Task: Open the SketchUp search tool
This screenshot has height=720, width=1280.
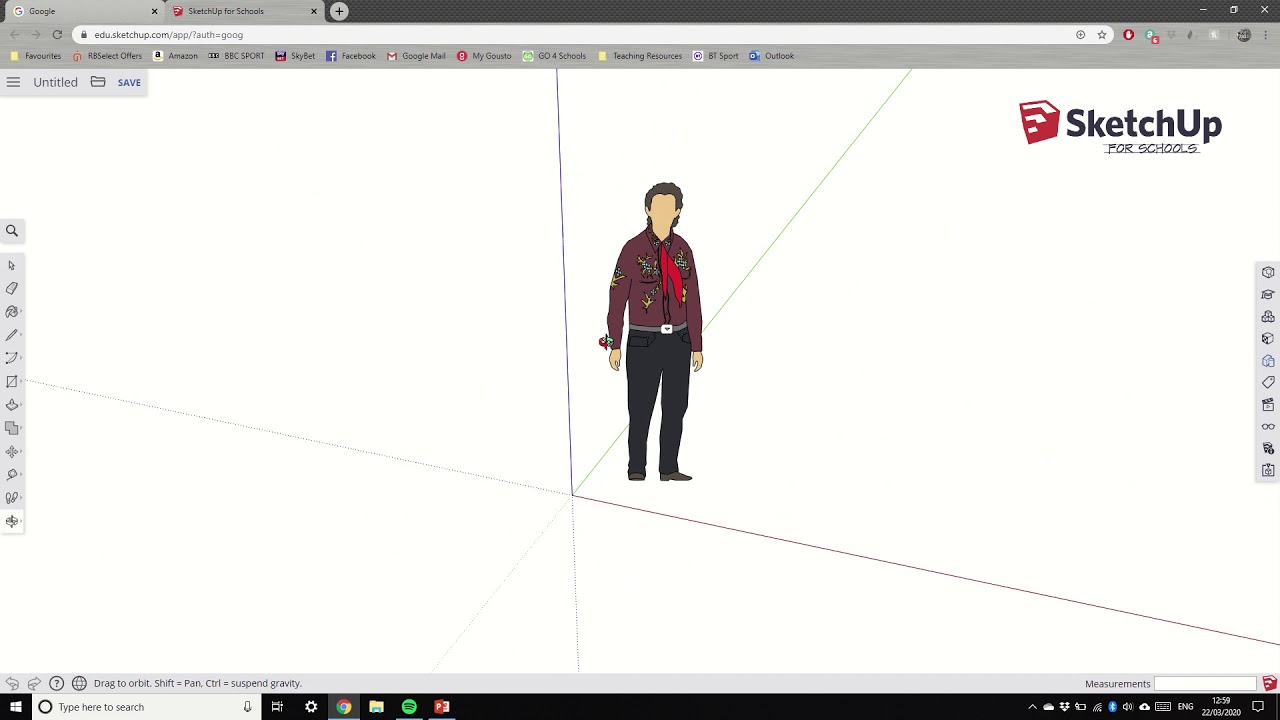Action: point(12,231)
